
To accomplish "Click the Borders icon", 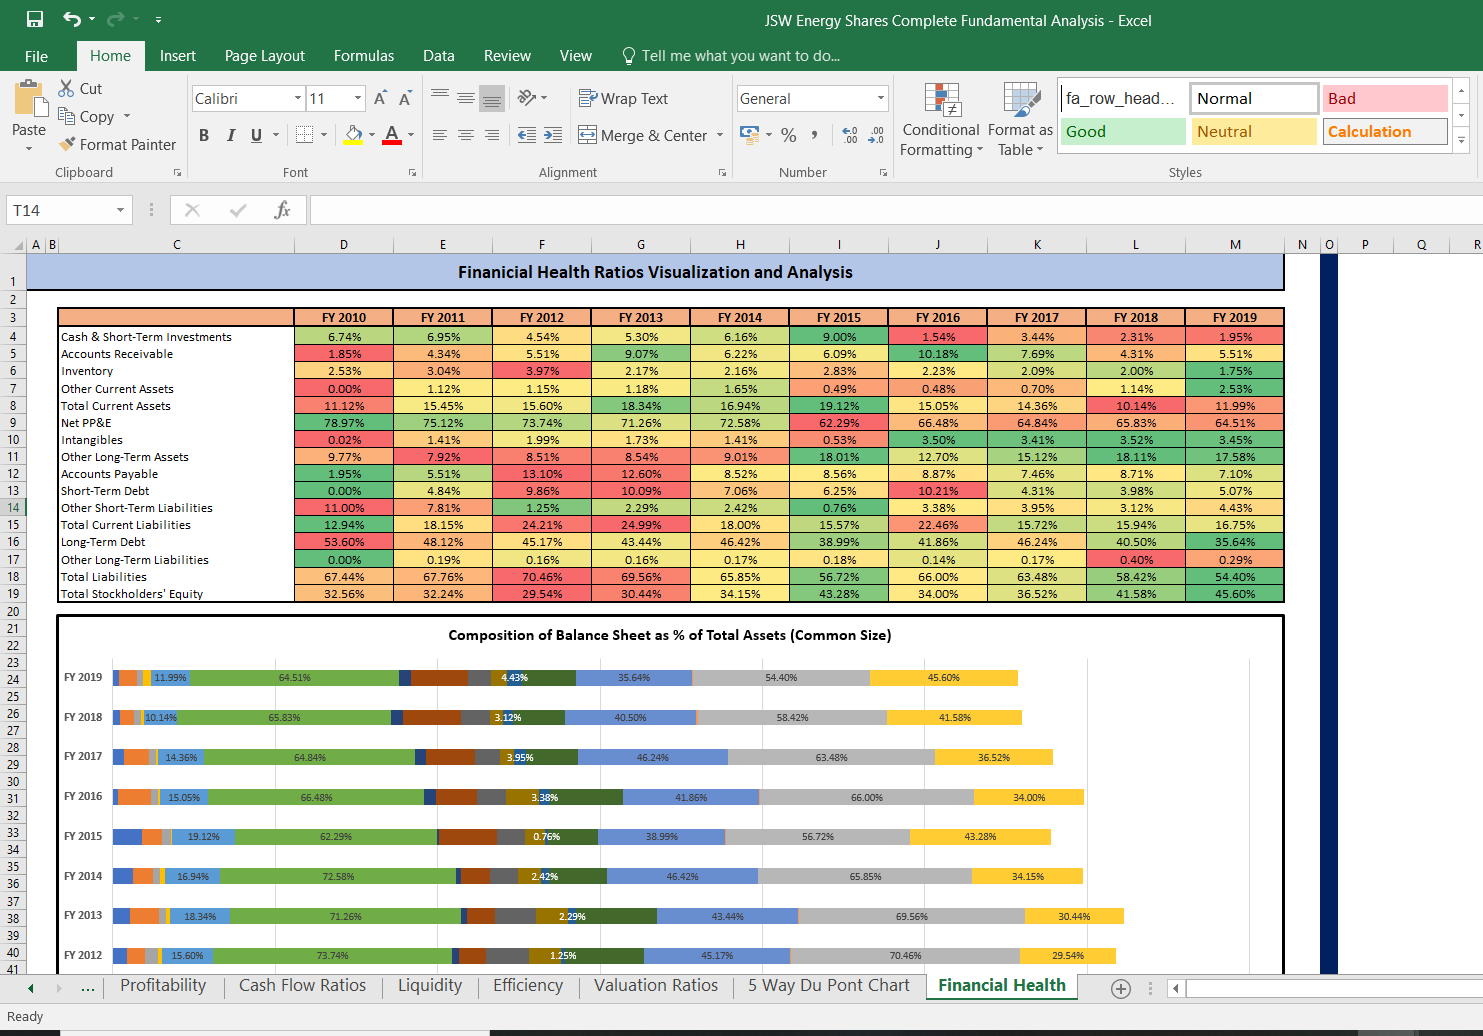I will [x=304, y=135].
